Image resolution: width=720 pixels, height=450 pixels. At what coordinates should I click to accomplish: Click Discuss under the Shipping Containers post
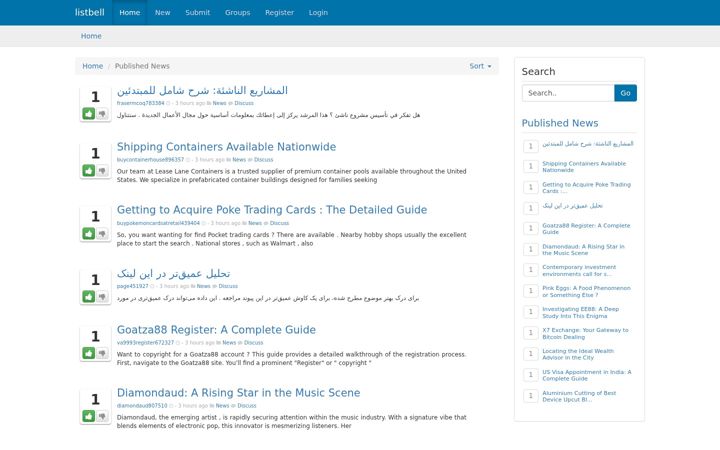click(x=264, y=160)
